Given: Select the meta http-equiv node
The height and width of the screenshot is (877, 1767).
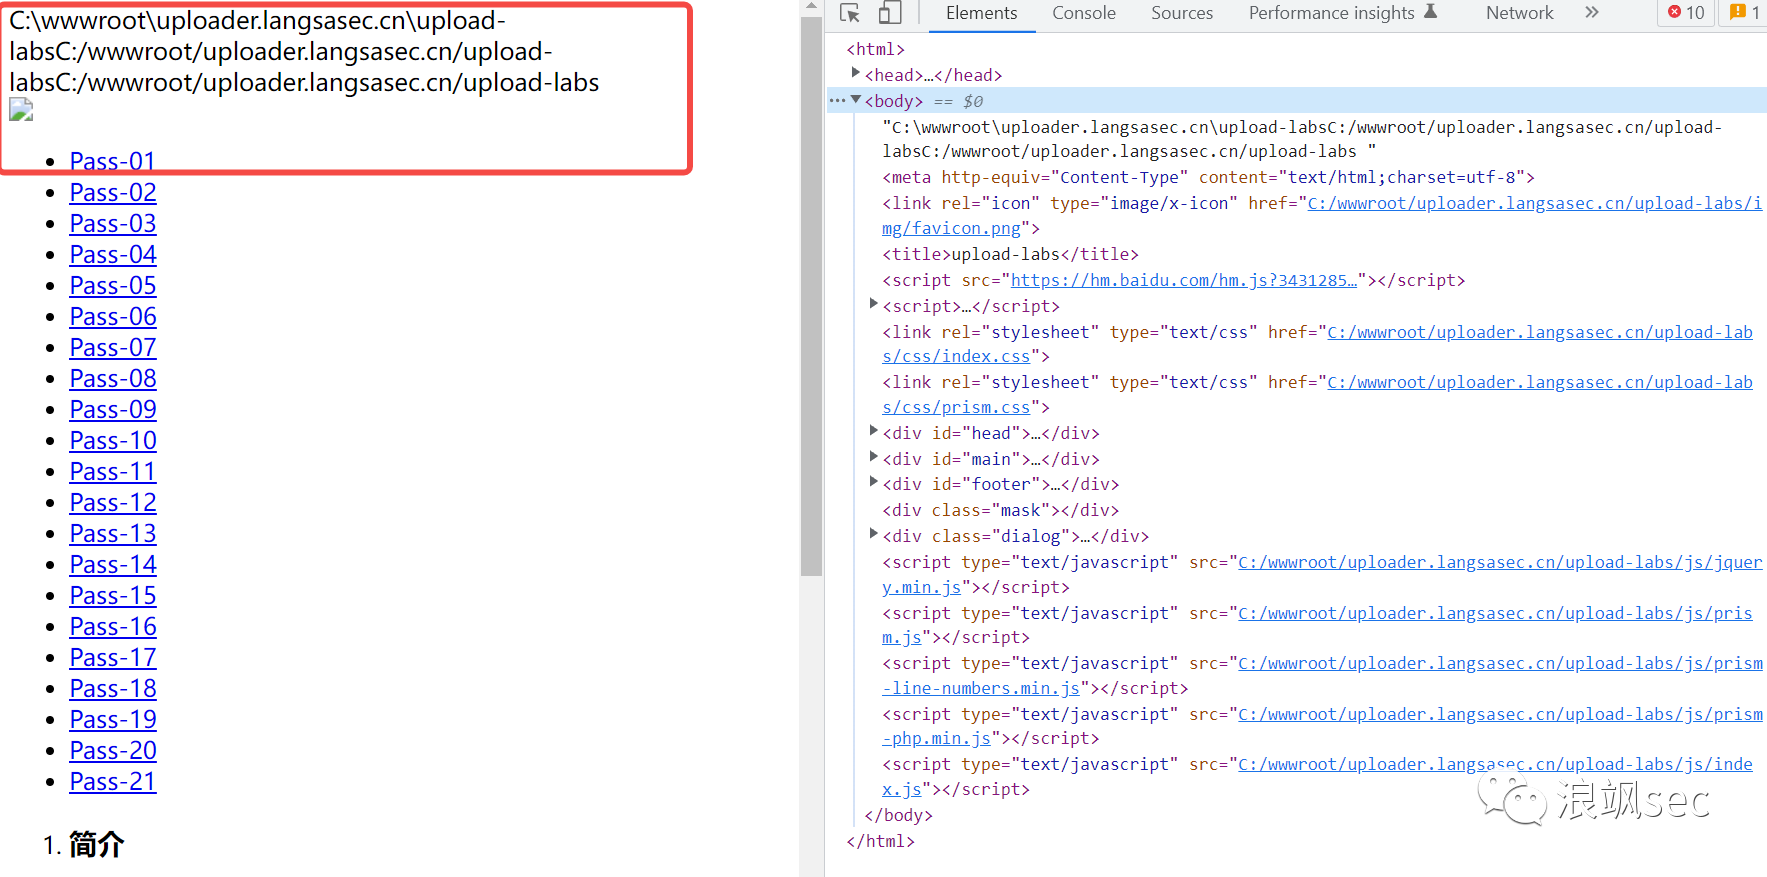Looking at the screenshot, I should 1208,177.
